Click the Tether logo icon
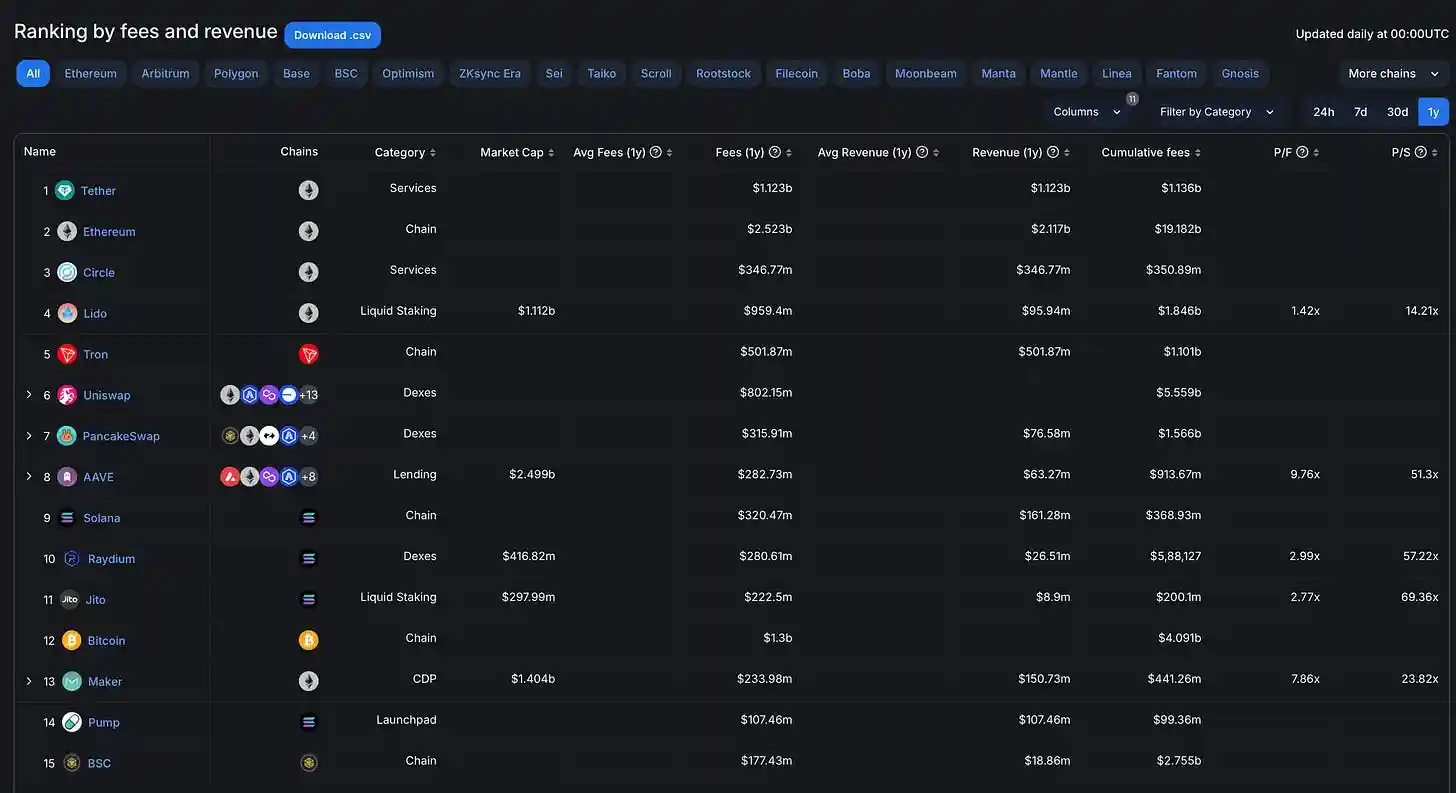The width and height of the screenshot is (1456, 793). click(x=65, y=191)
